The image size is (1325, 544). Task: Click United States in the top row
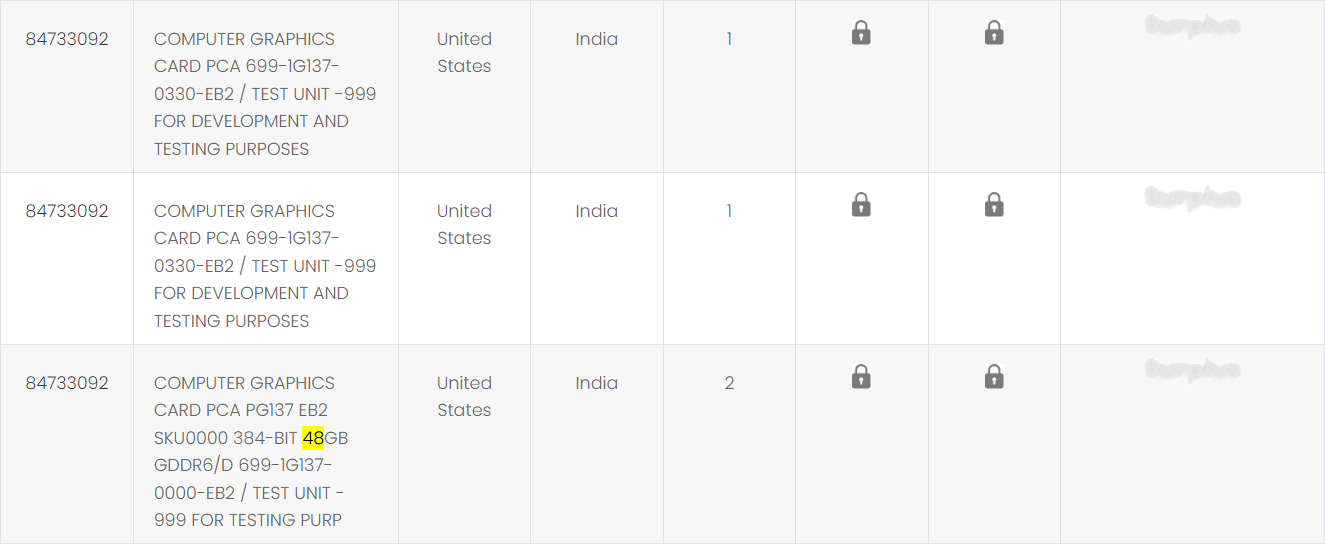[x=464, y=52]
